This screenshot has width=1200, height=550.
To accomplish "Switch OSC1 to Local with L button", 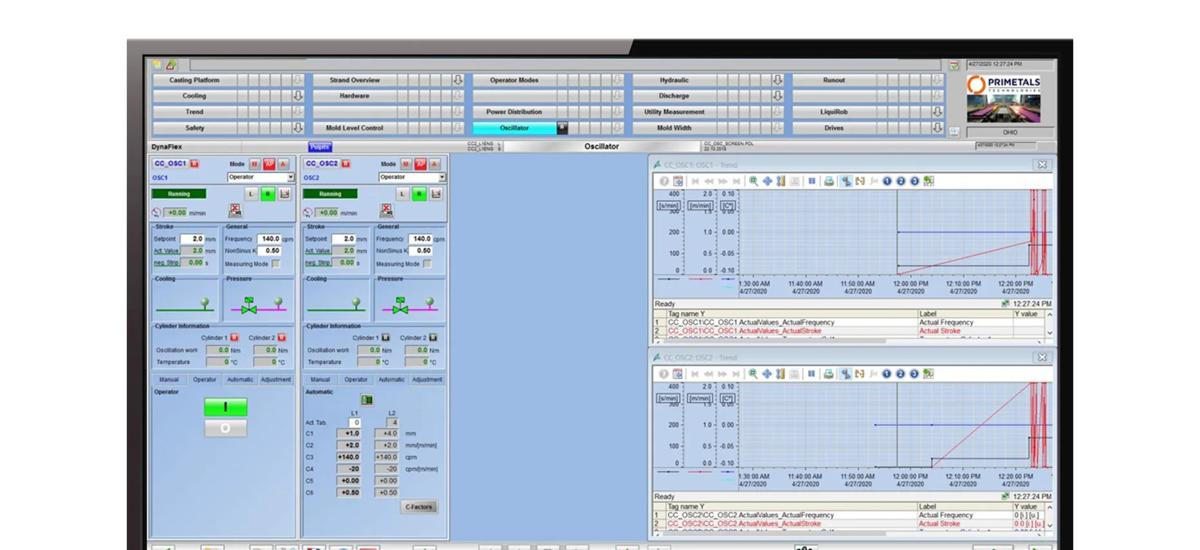I will [x=251, y=194].
